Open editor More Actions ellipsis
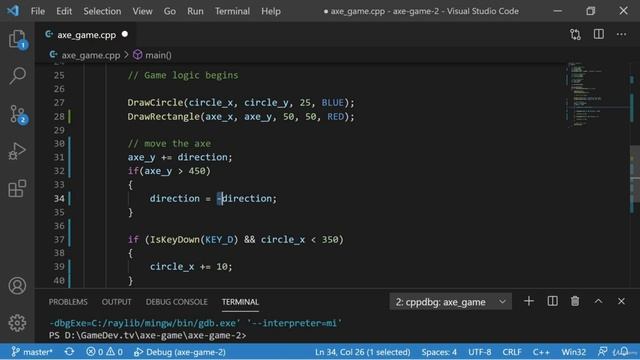The image size is (640, 360). [621, 35]
